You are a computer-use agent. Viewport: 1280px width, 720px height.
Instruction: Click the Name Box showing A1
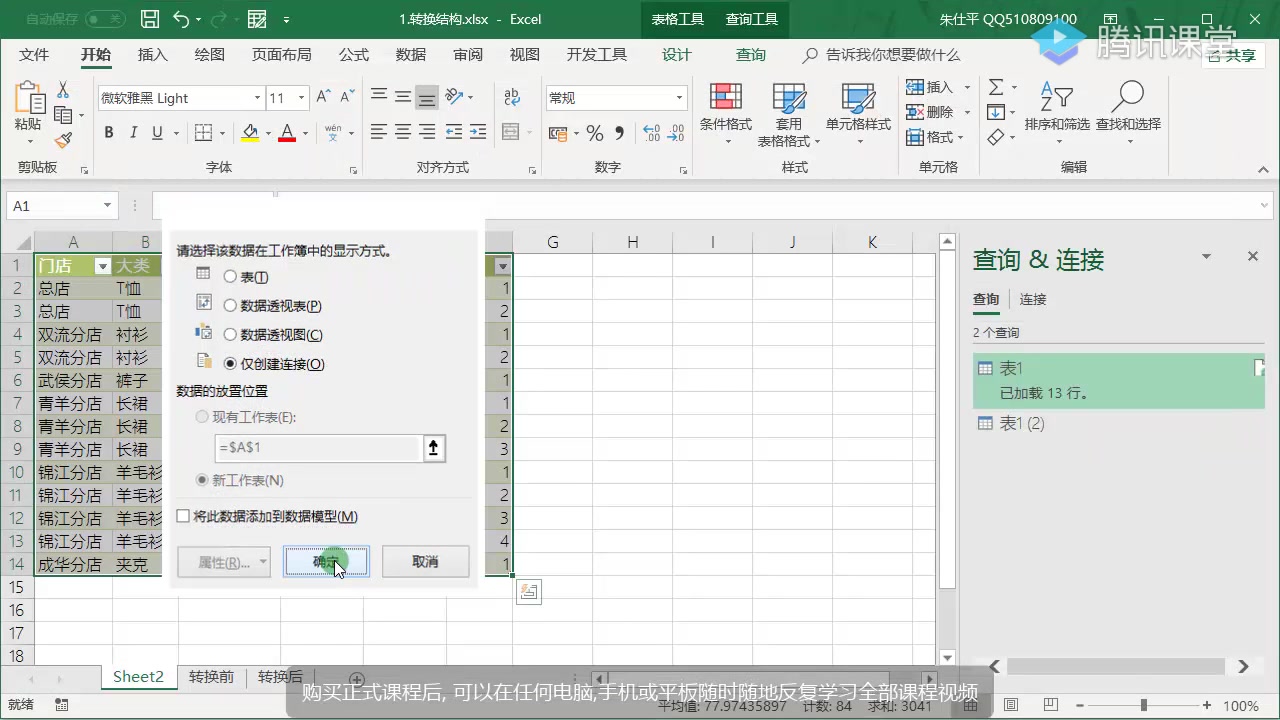pyautogui.click(x=54, y=205)
